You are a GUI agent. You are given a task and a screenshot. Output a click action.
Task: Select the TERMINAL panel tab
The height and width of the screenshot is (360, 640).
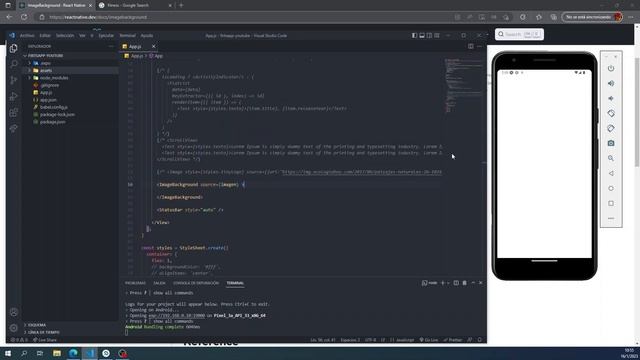(x=235, y=283)
